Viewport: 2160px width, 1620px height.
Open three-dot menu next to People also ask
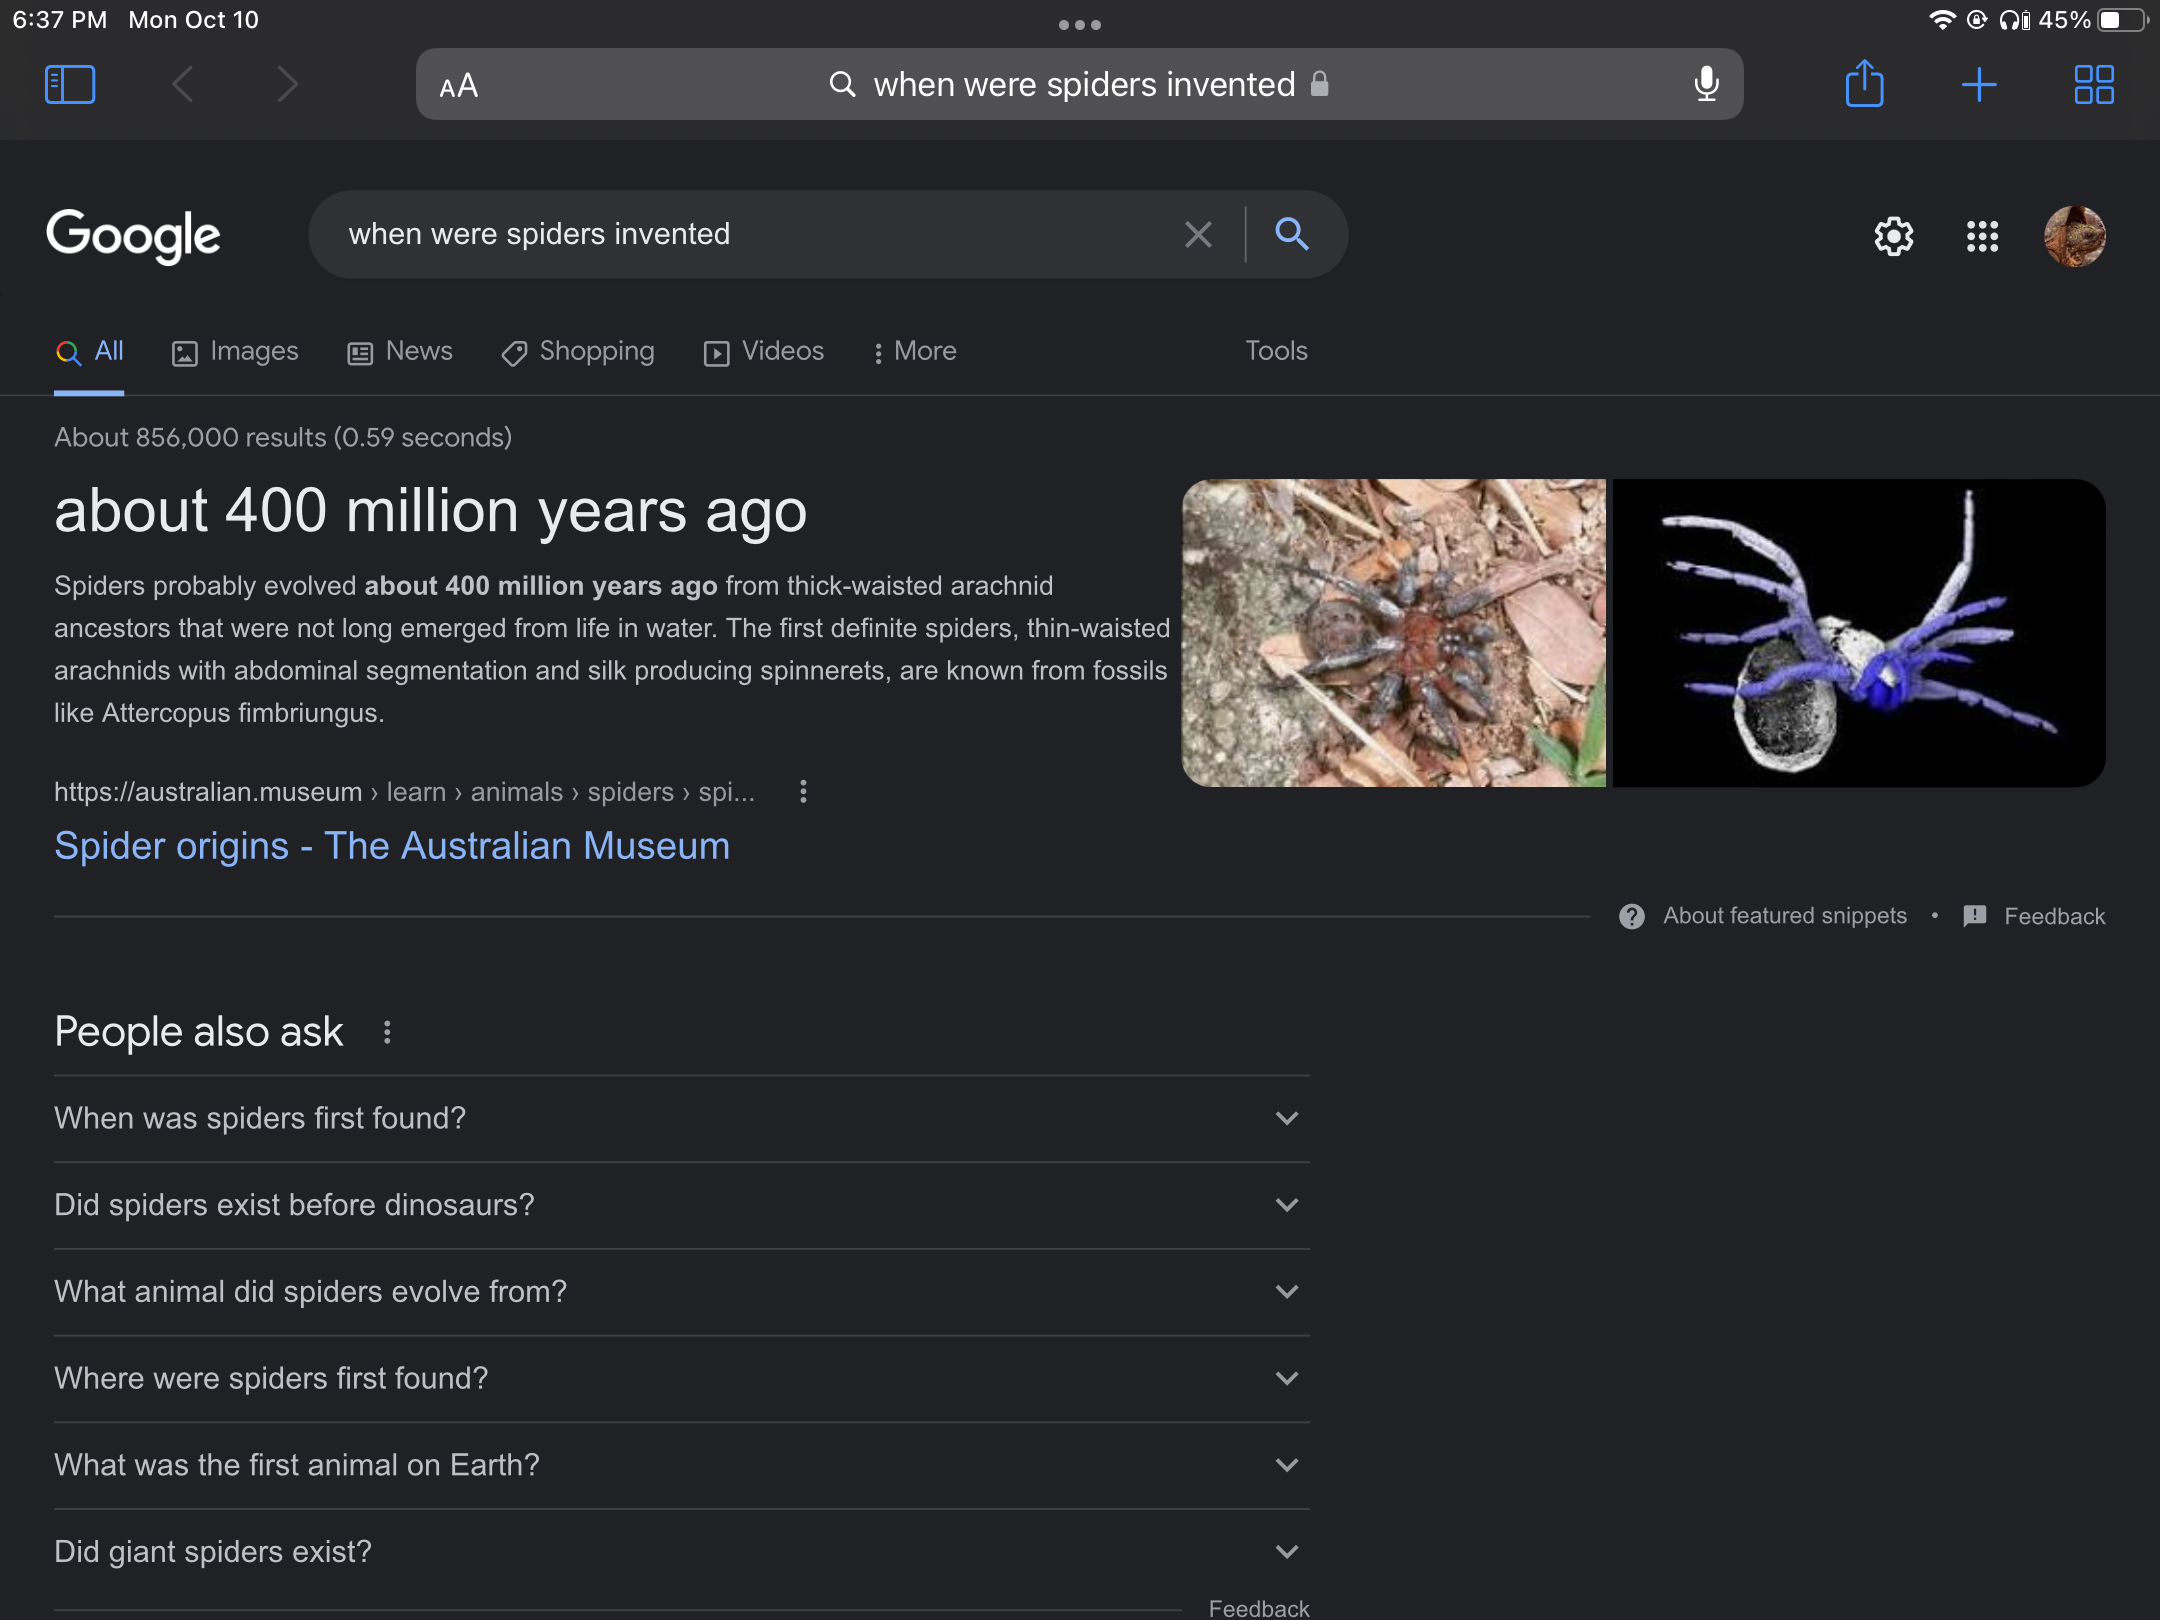pos(387,1032)
